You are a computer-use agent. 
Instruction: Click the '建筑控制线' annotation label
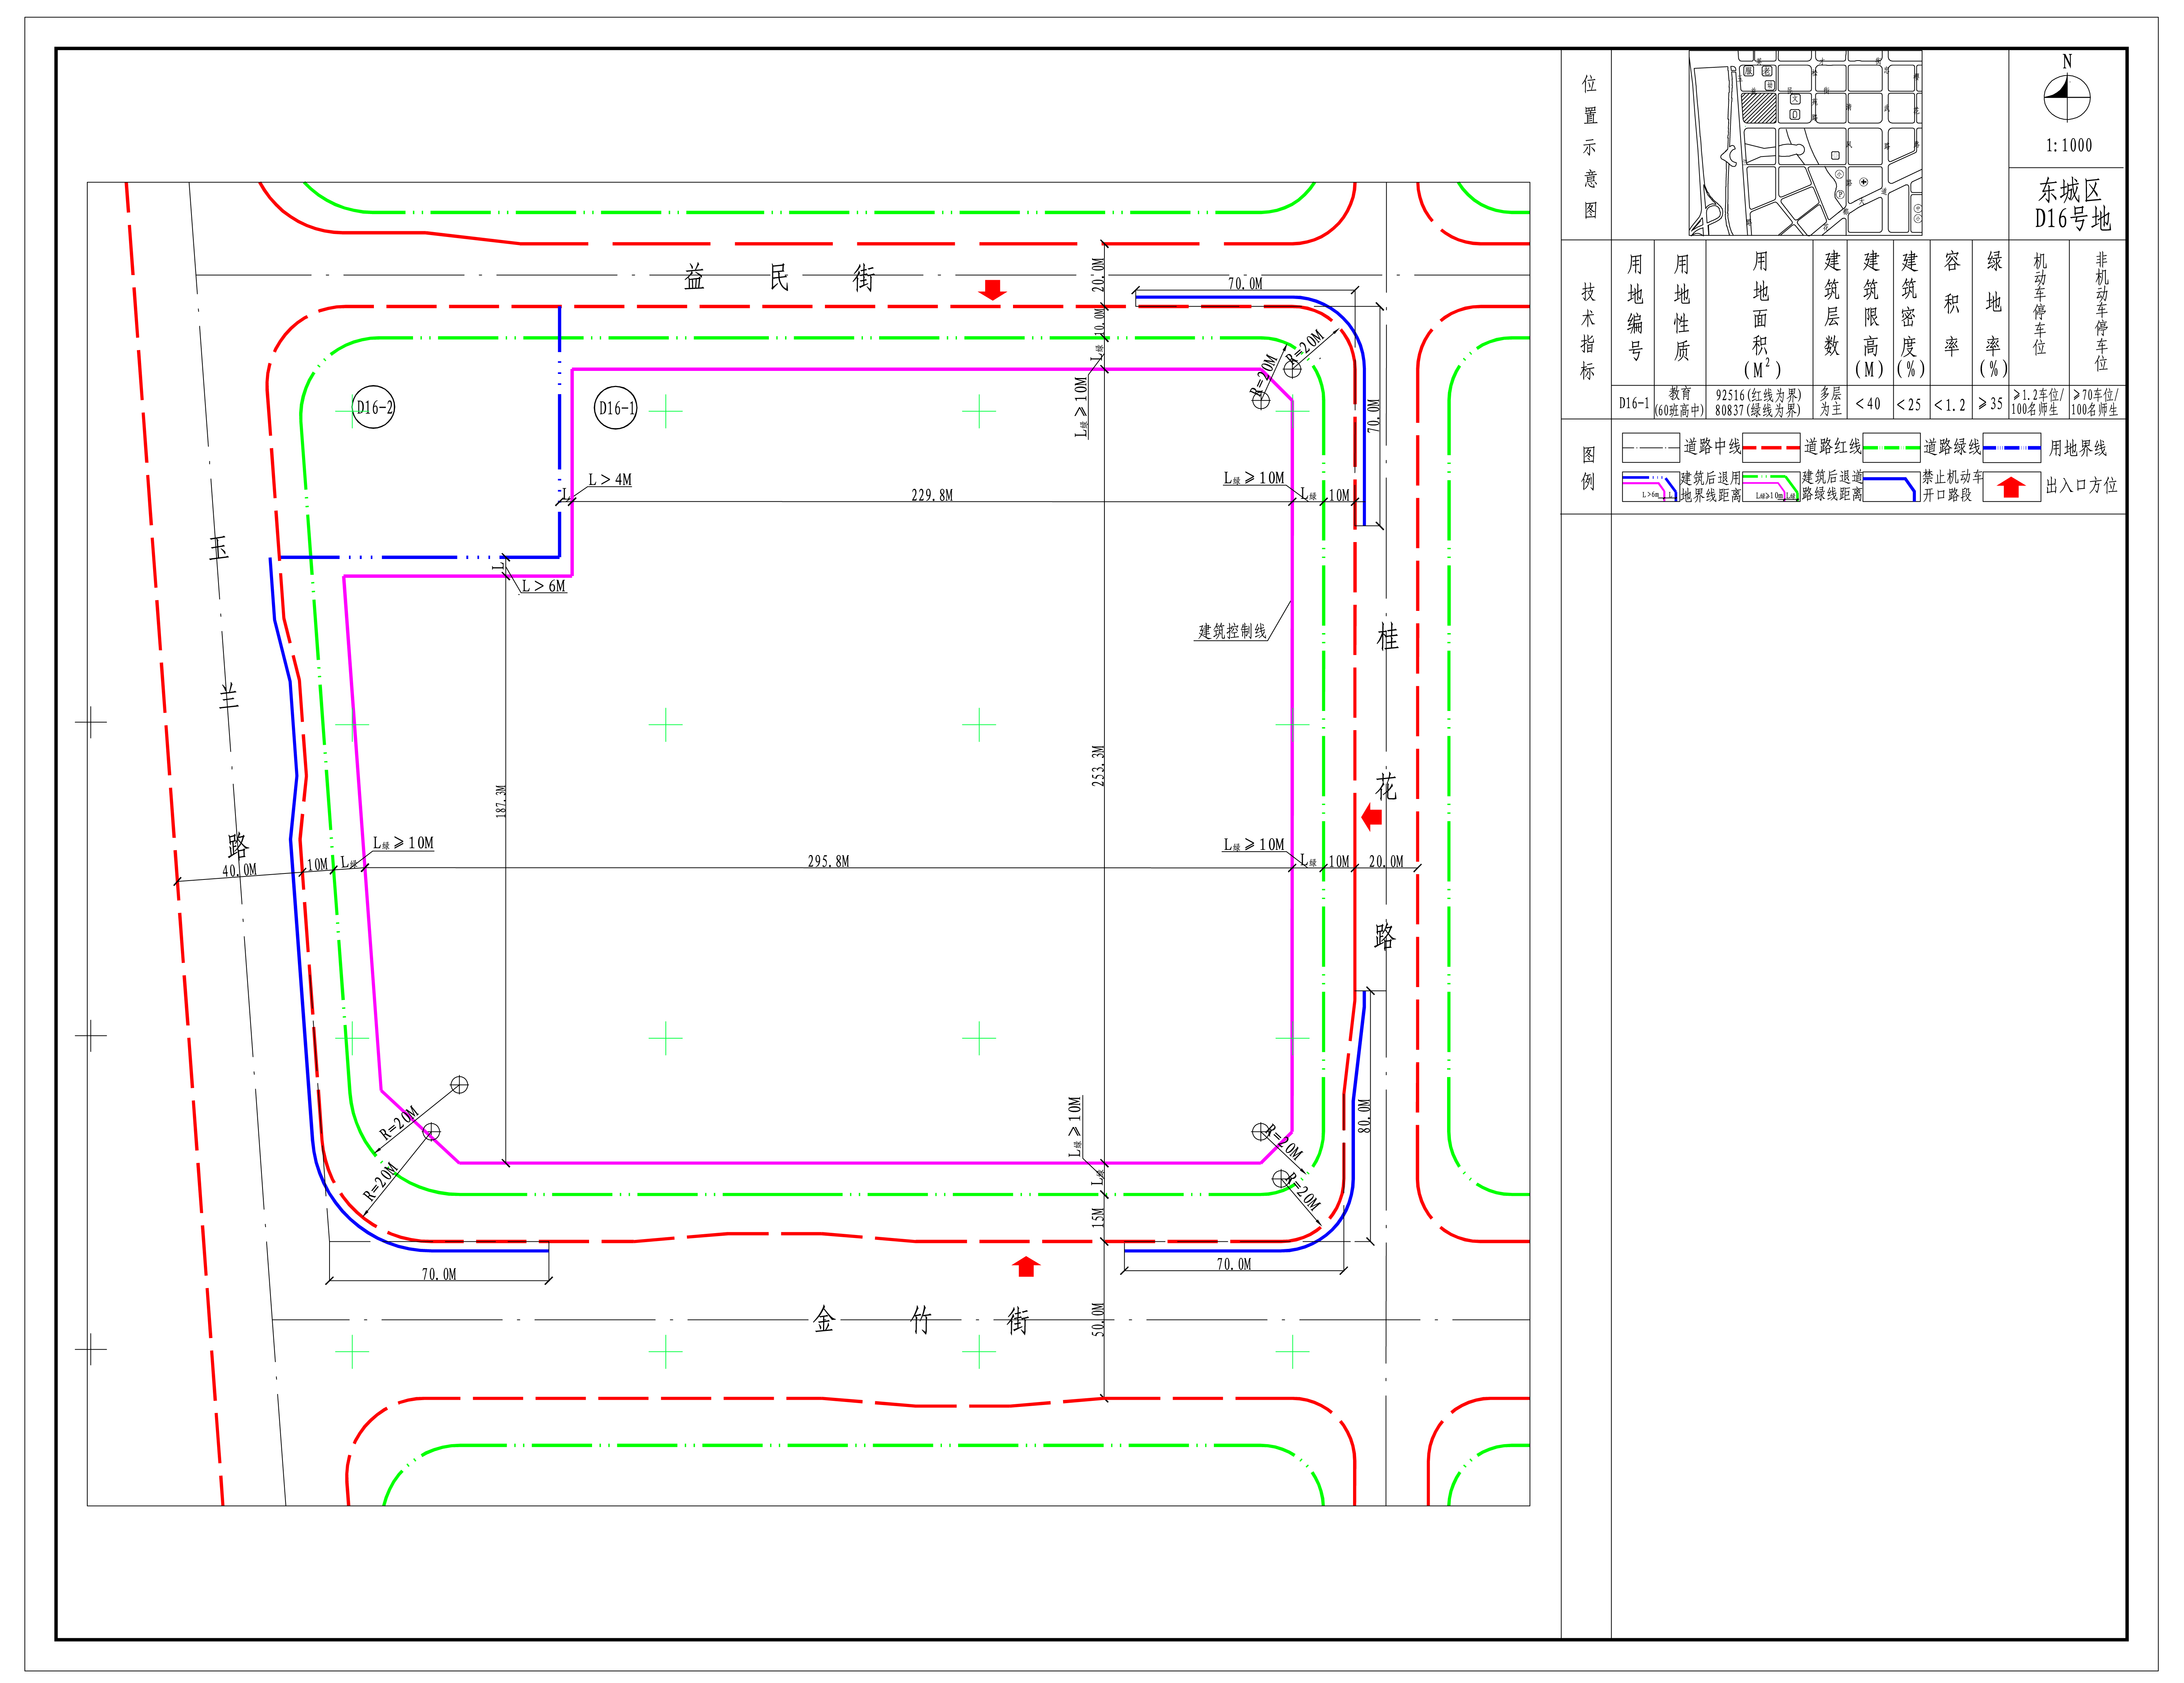pyautogui.click(x=1232, y=631)
